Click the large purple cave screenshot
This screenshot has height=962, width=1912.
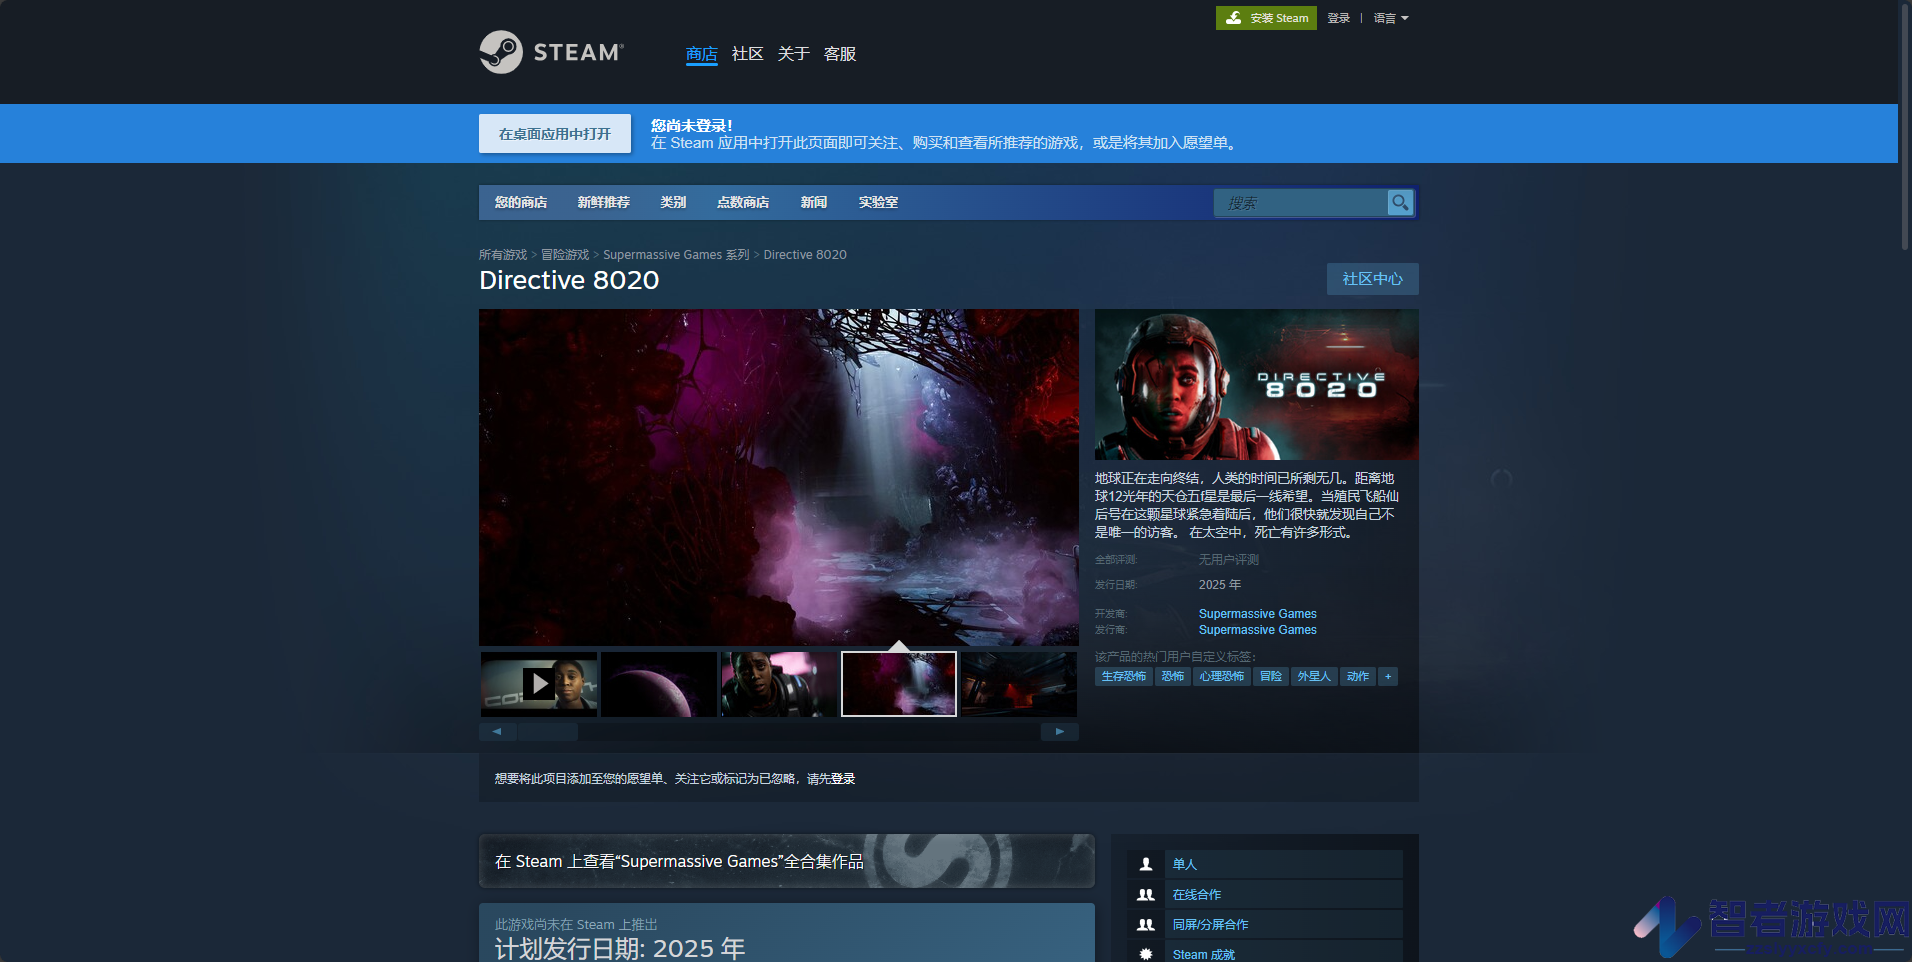[779, 477]
